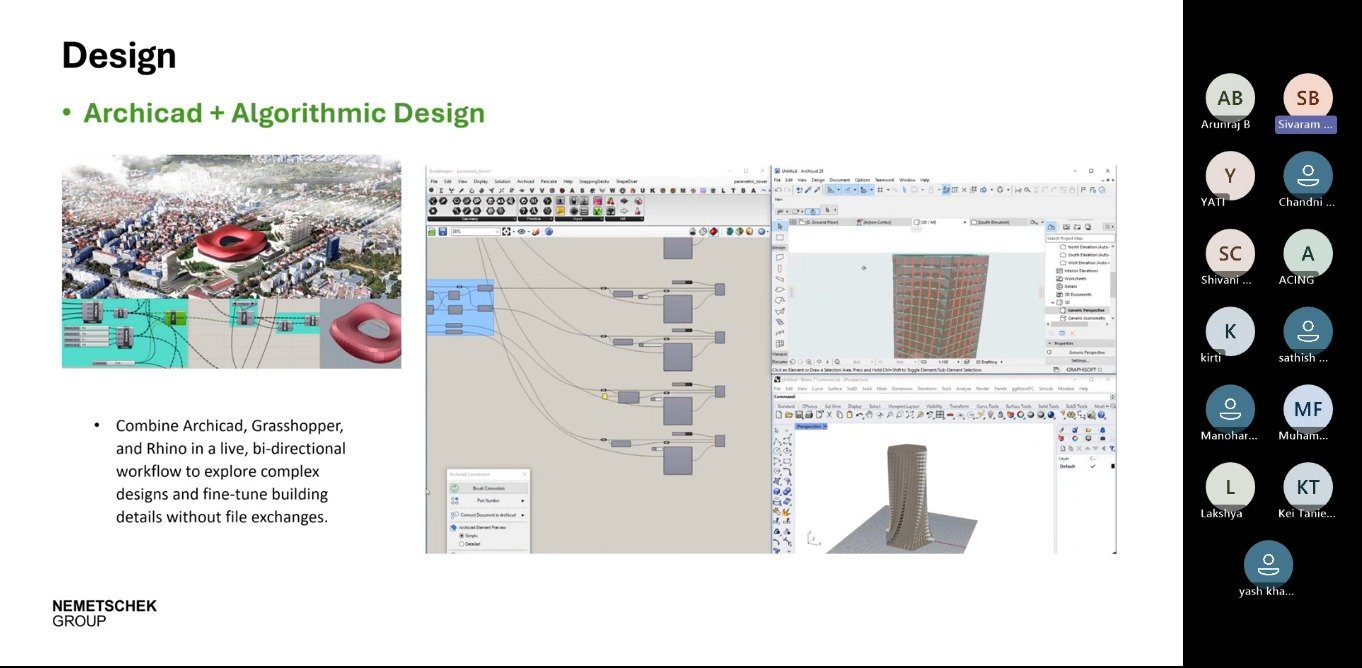
Task: Click the yellow node on Grasshopper canvas
Action: [605, 396]
